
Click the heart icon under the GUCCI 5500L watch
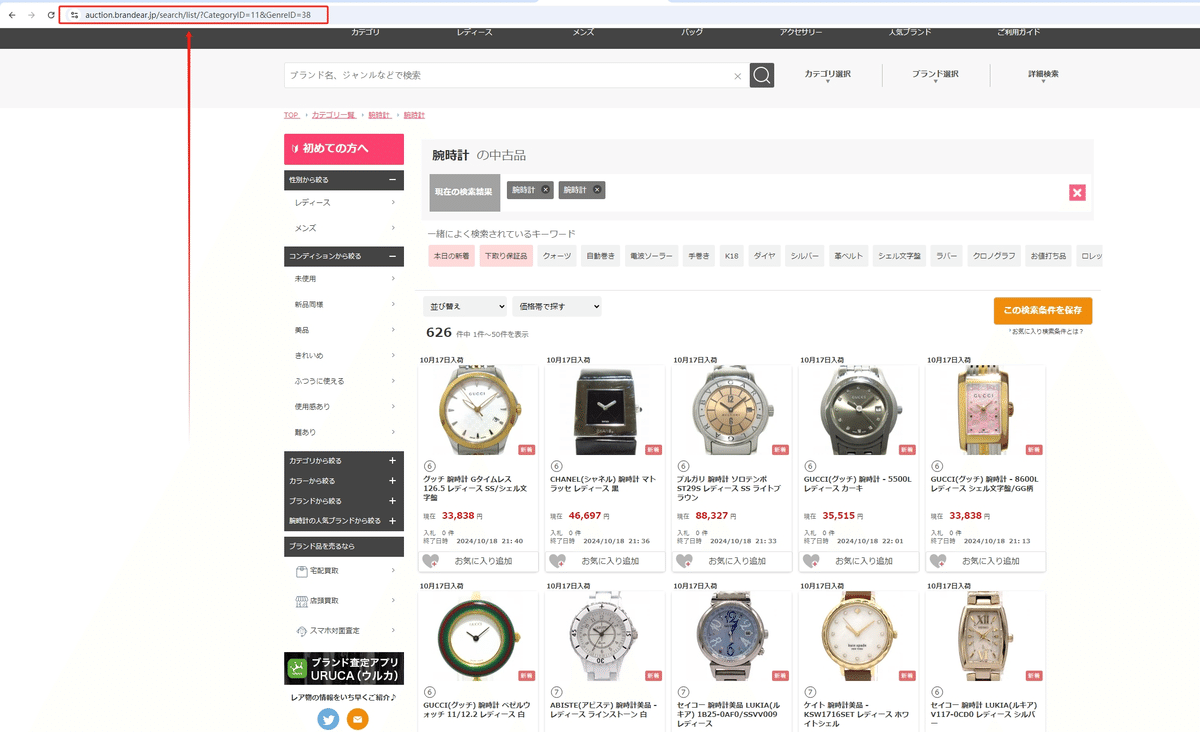pos(812,561)
